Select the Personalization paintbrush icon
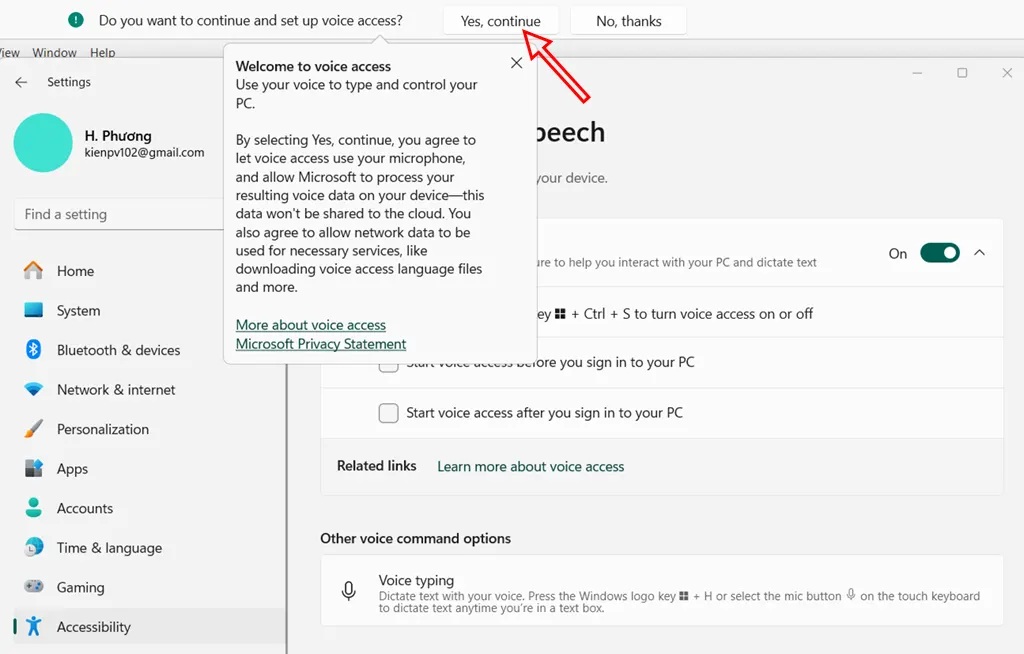 pyautogui.click(x=34, y=429)
